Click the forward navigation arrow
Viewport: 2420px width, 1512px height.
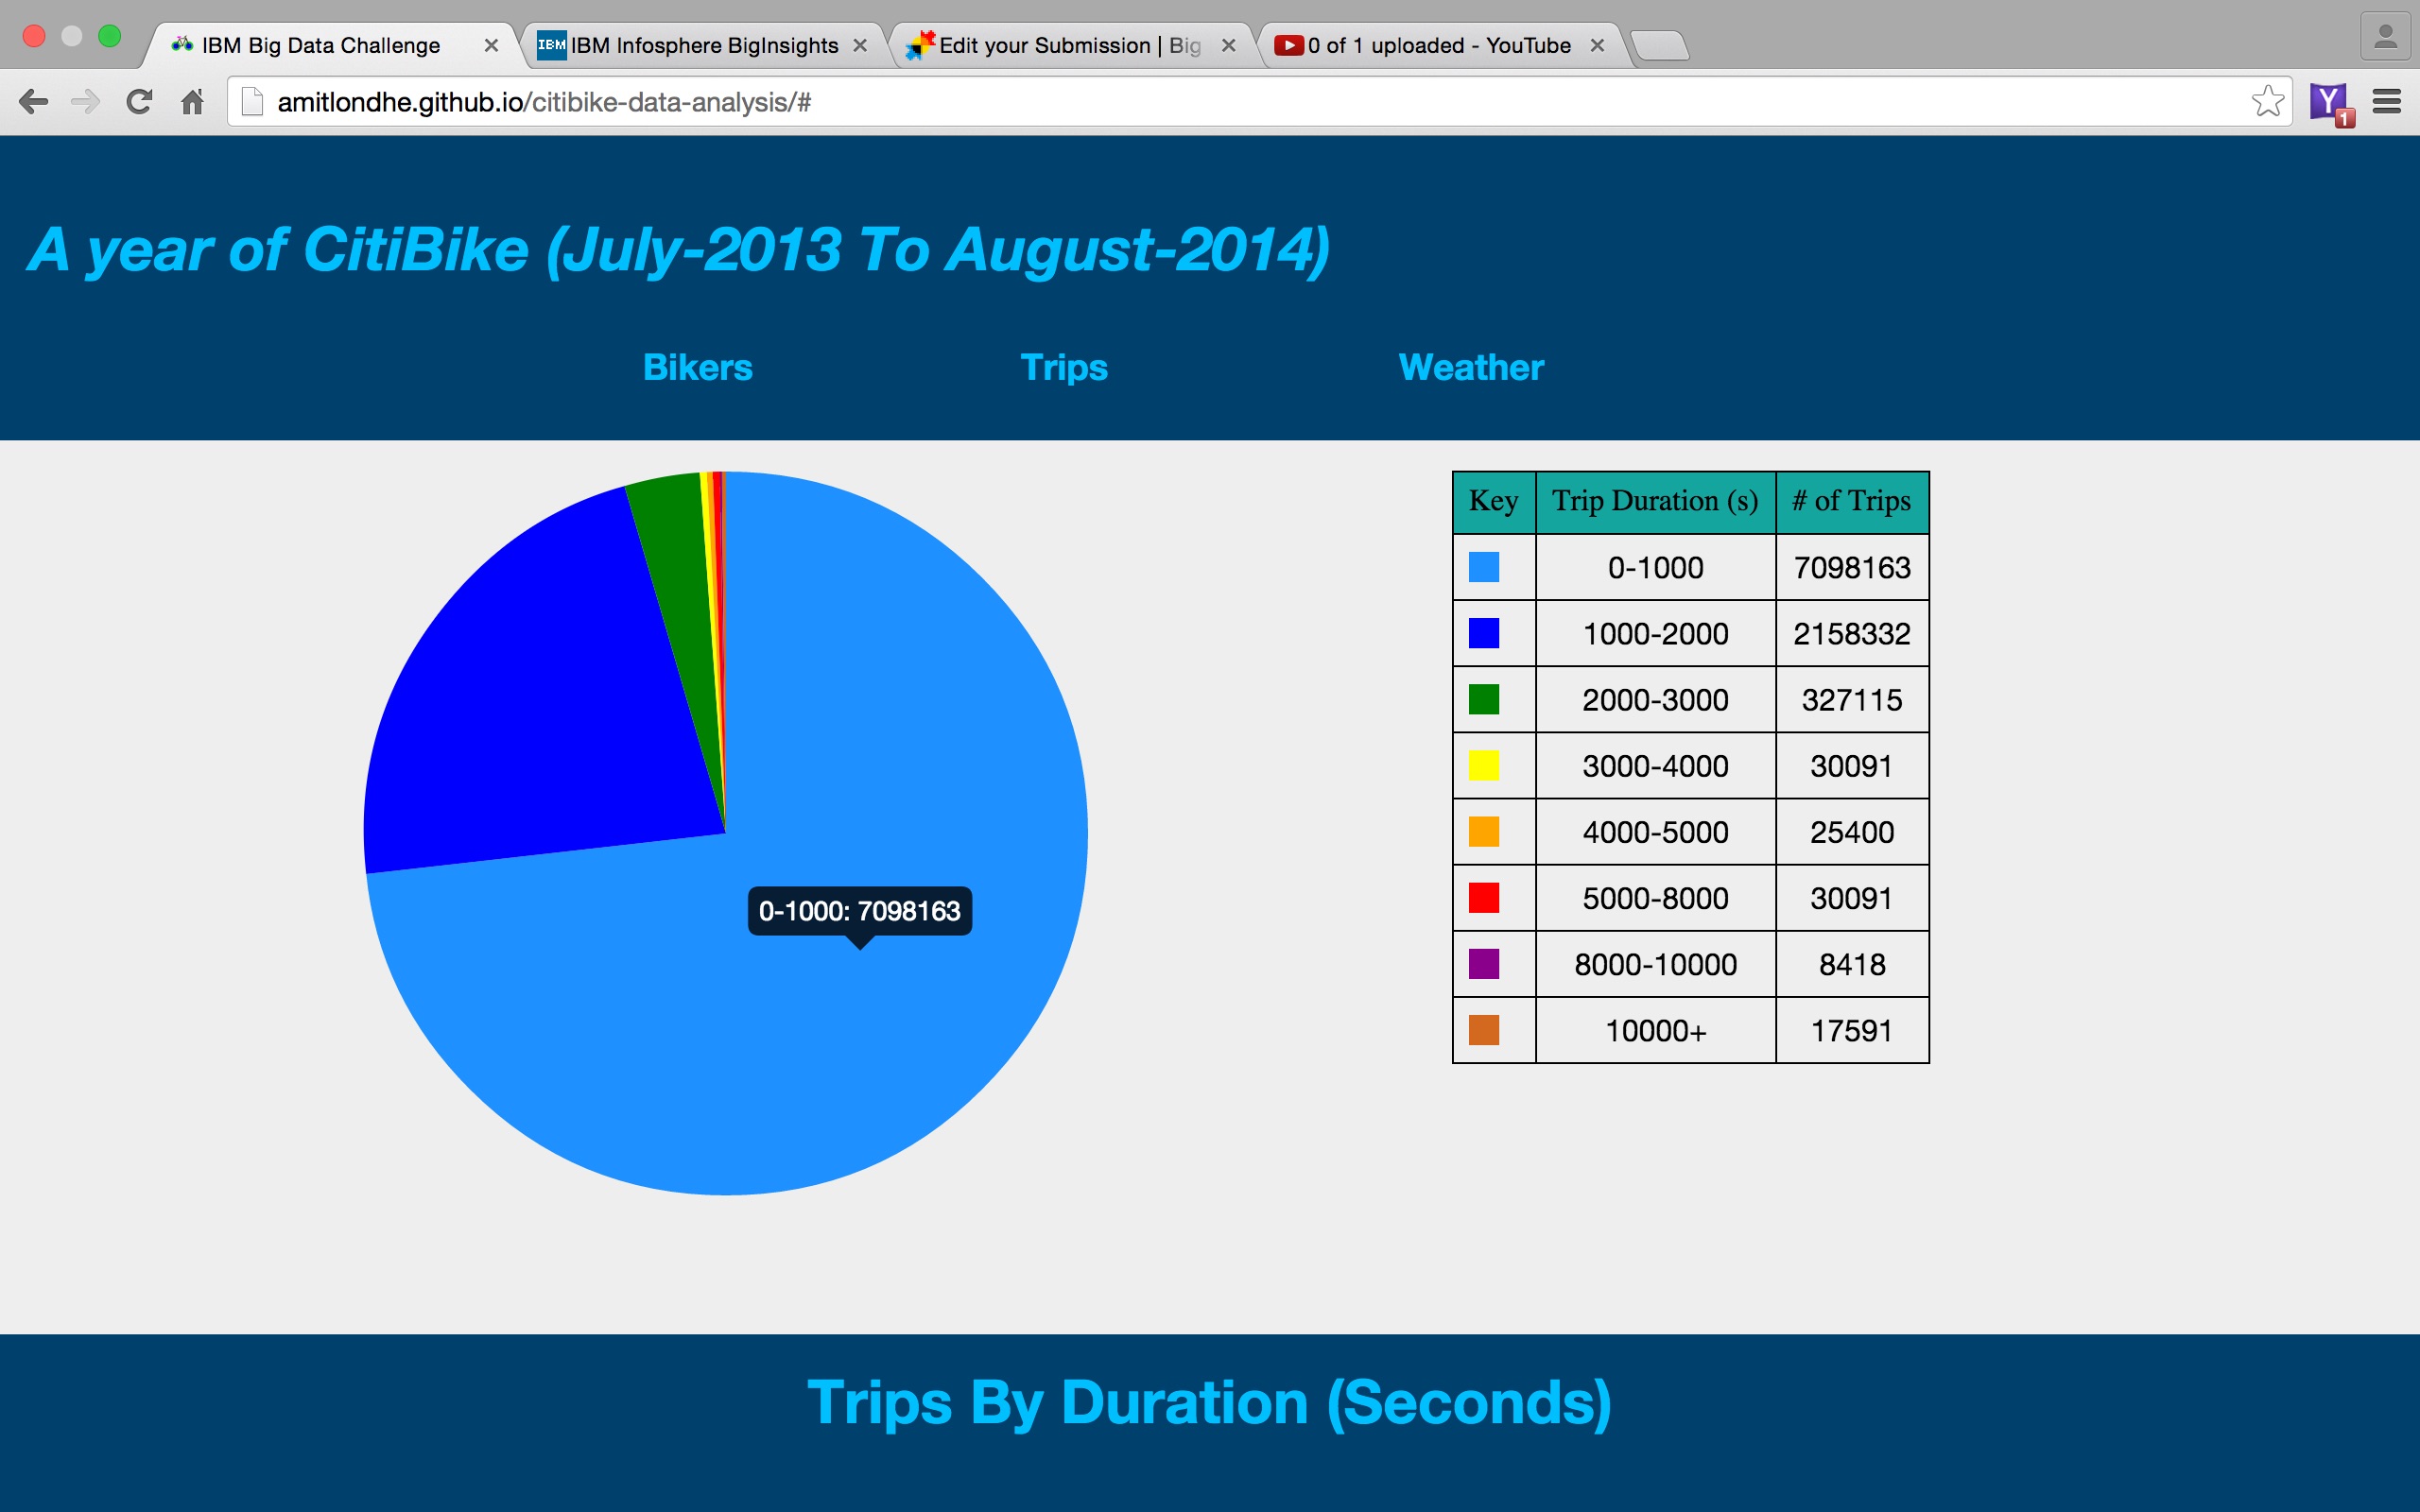pyautogui.click(x=86, y=102)
